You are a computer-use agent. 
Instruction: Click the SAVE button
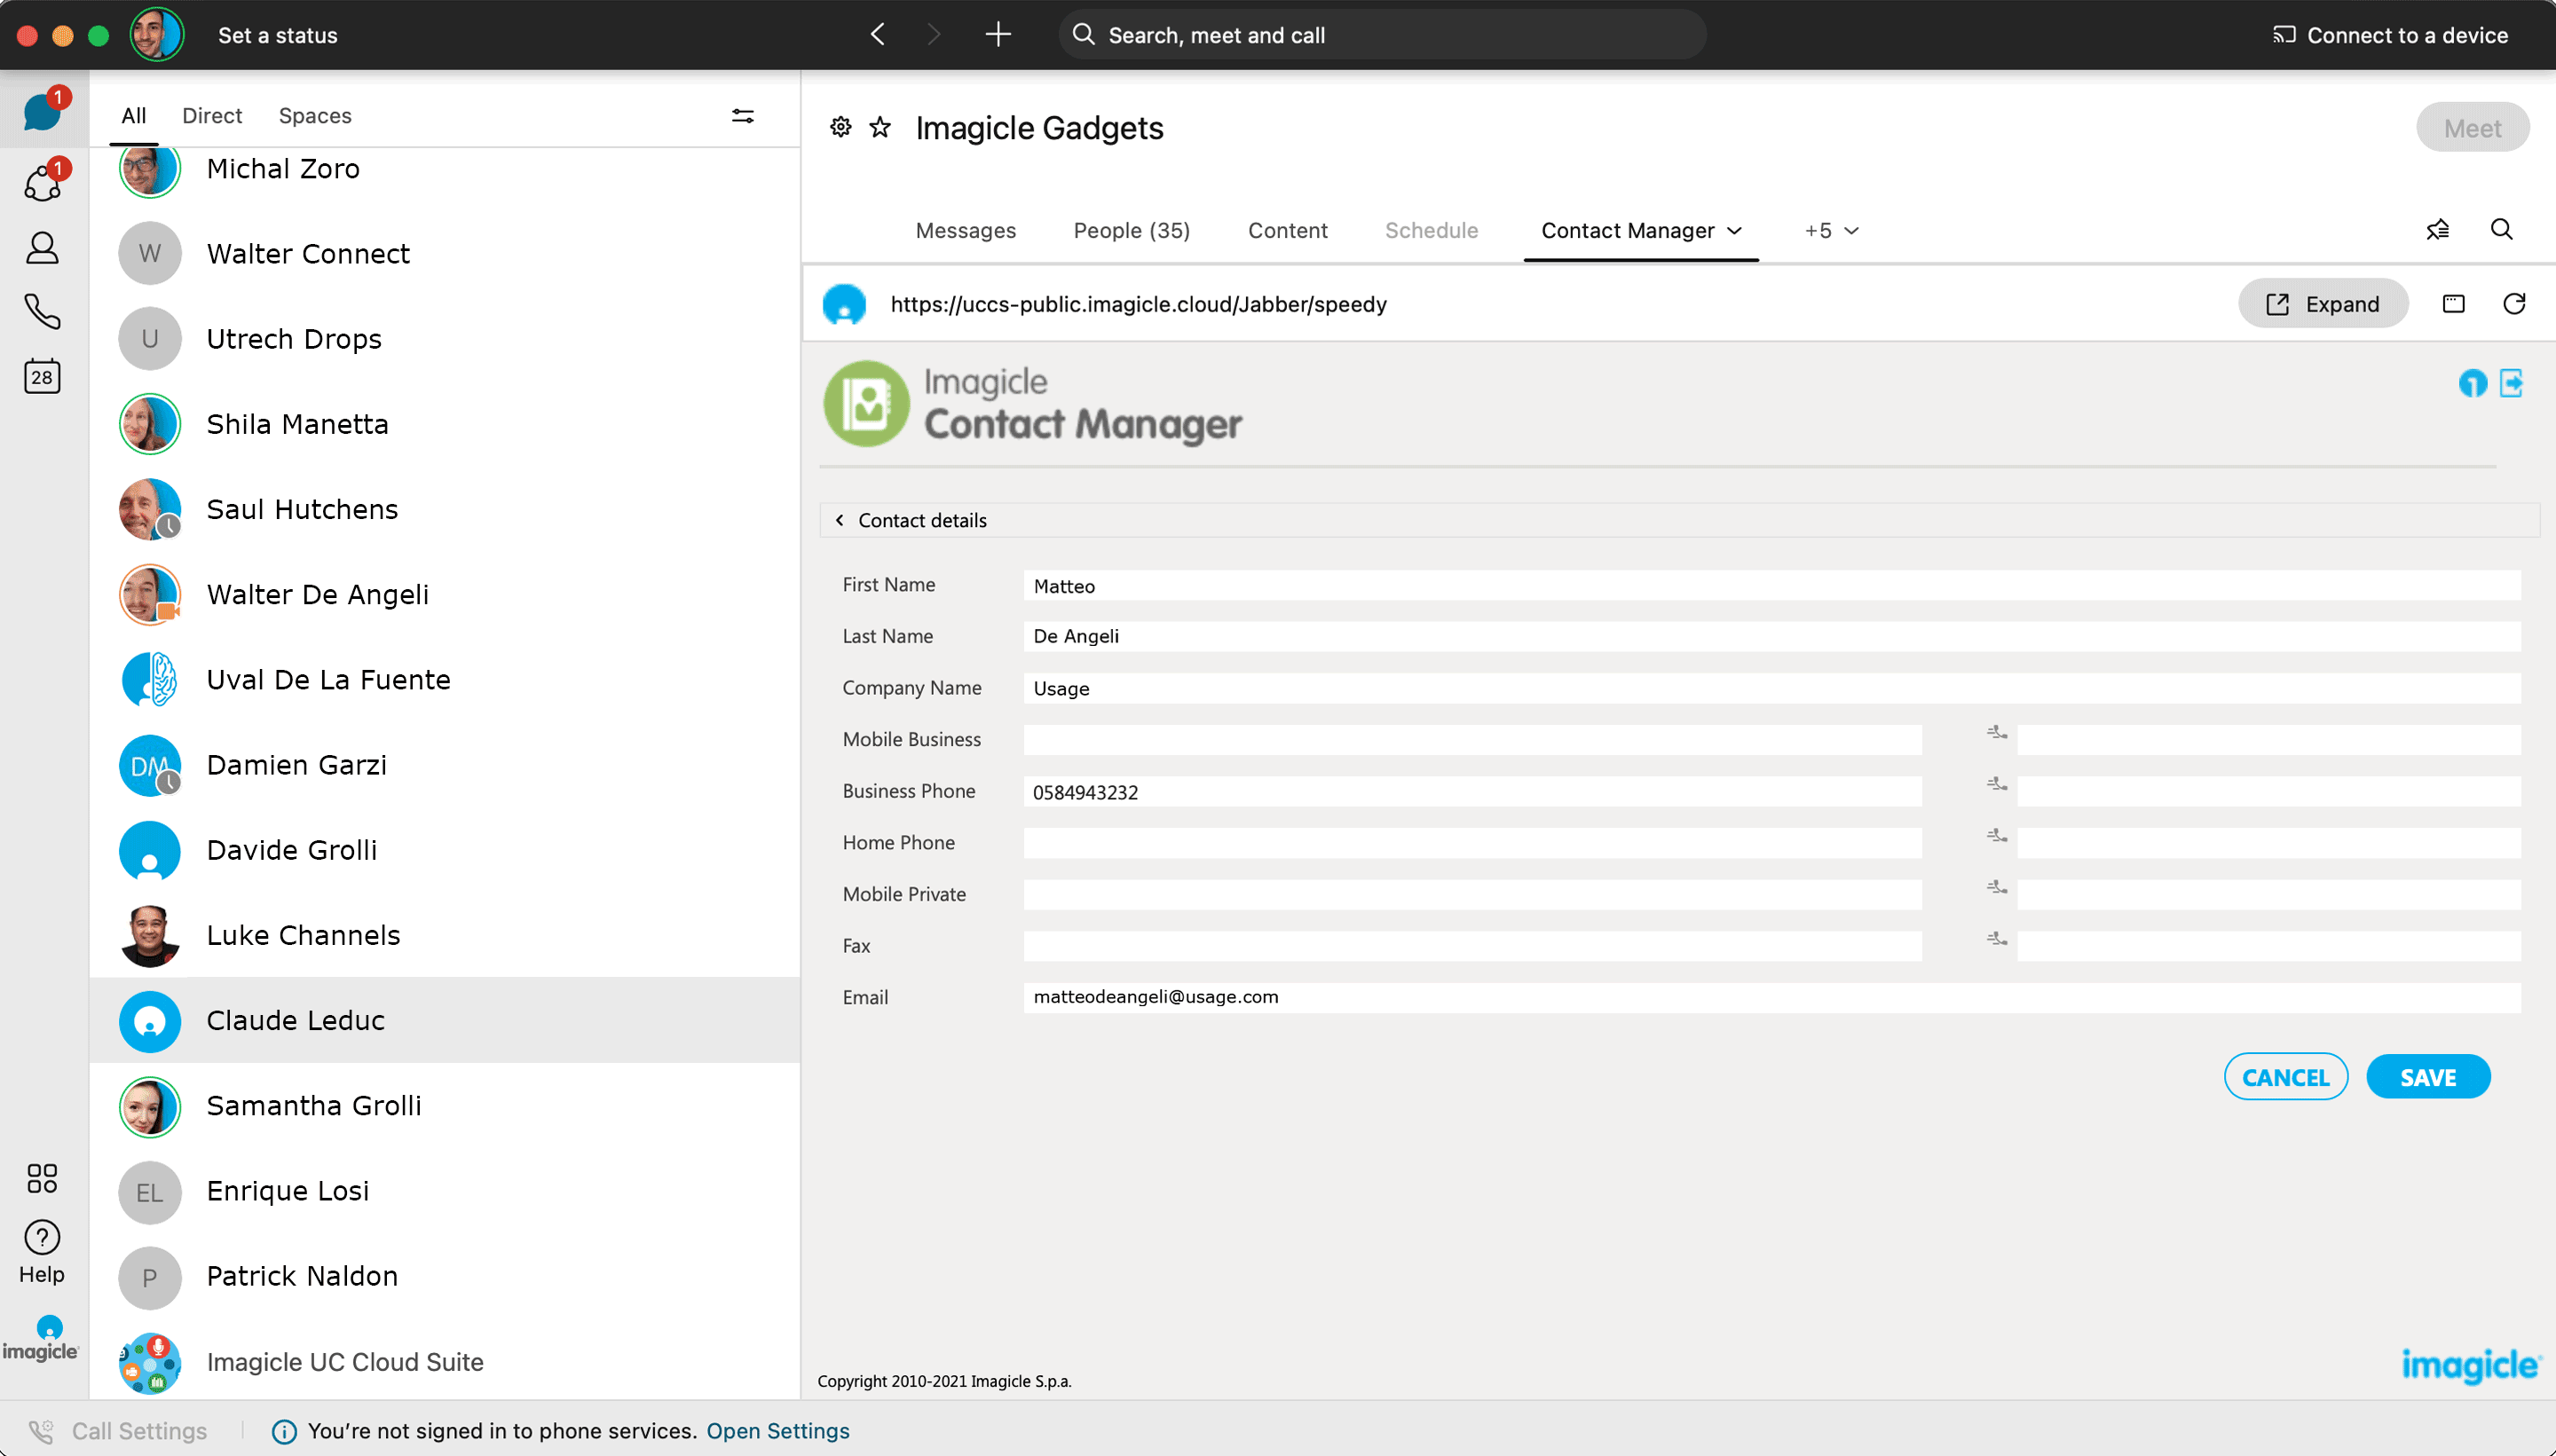(2427, 1077)
